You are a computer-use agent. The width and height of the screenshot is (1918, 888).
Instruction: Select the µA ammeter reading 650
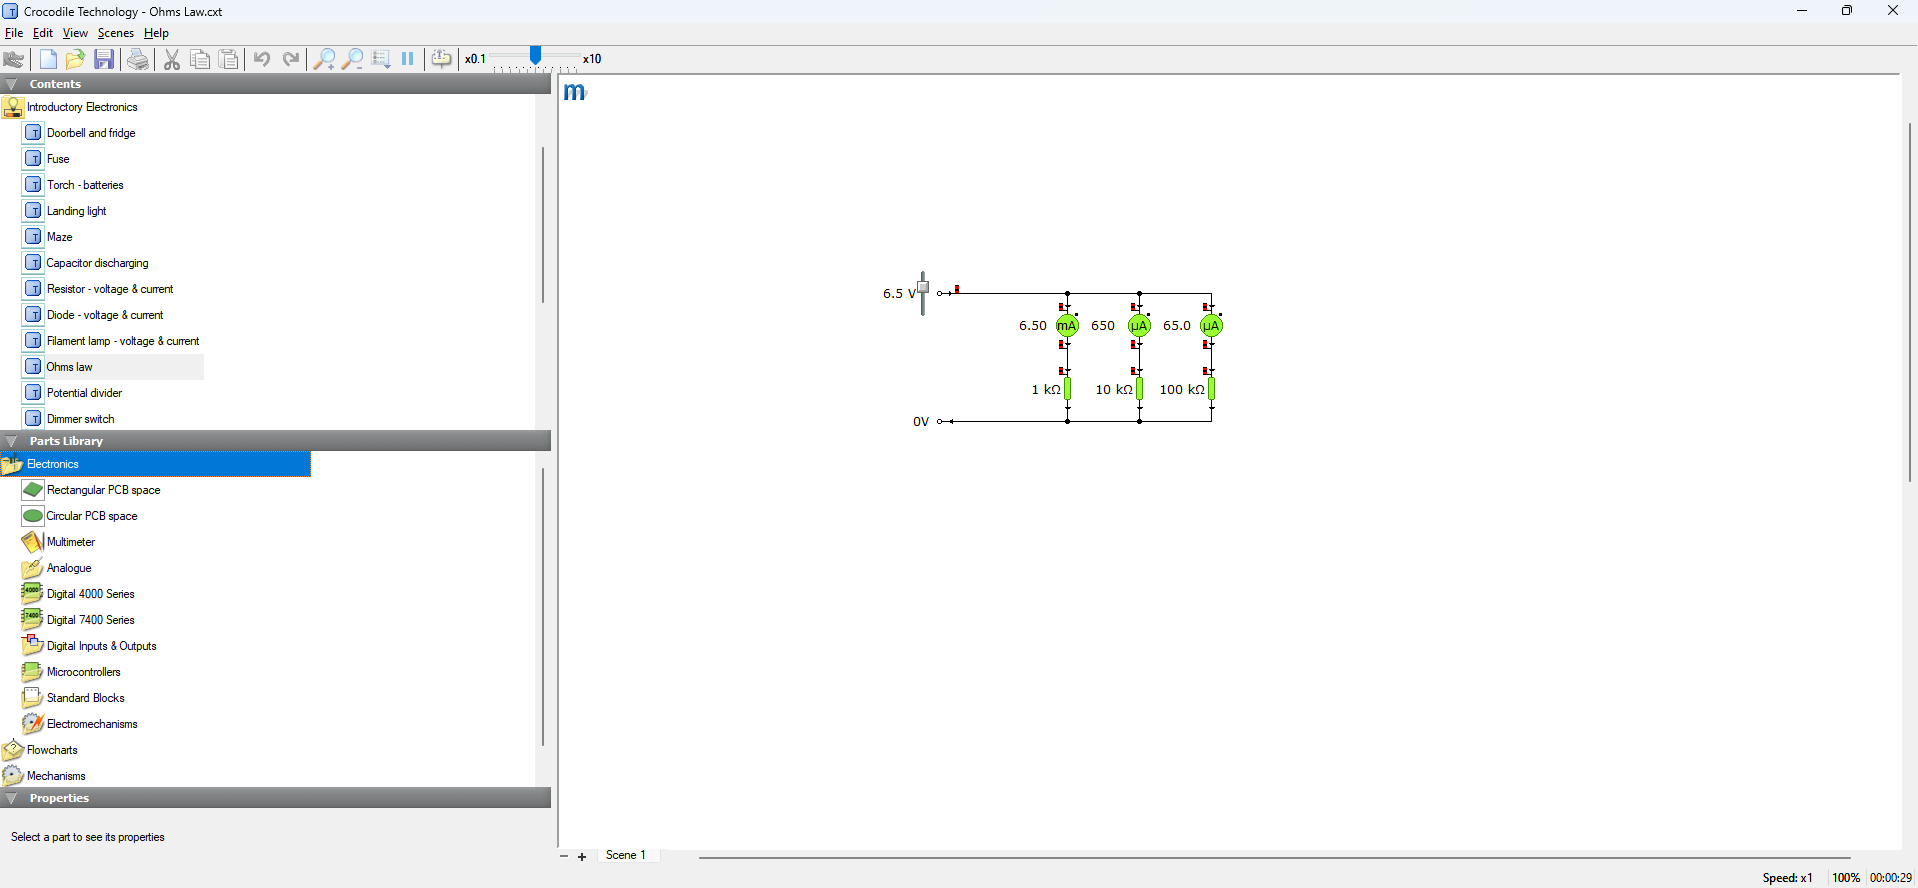pyautogui.click(x=1139, y=326)
